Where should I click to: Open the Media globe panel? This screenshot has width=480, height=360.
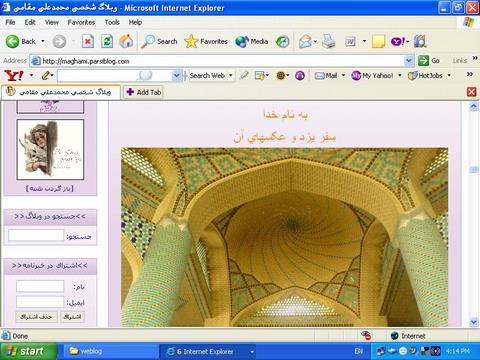(252, 41)
